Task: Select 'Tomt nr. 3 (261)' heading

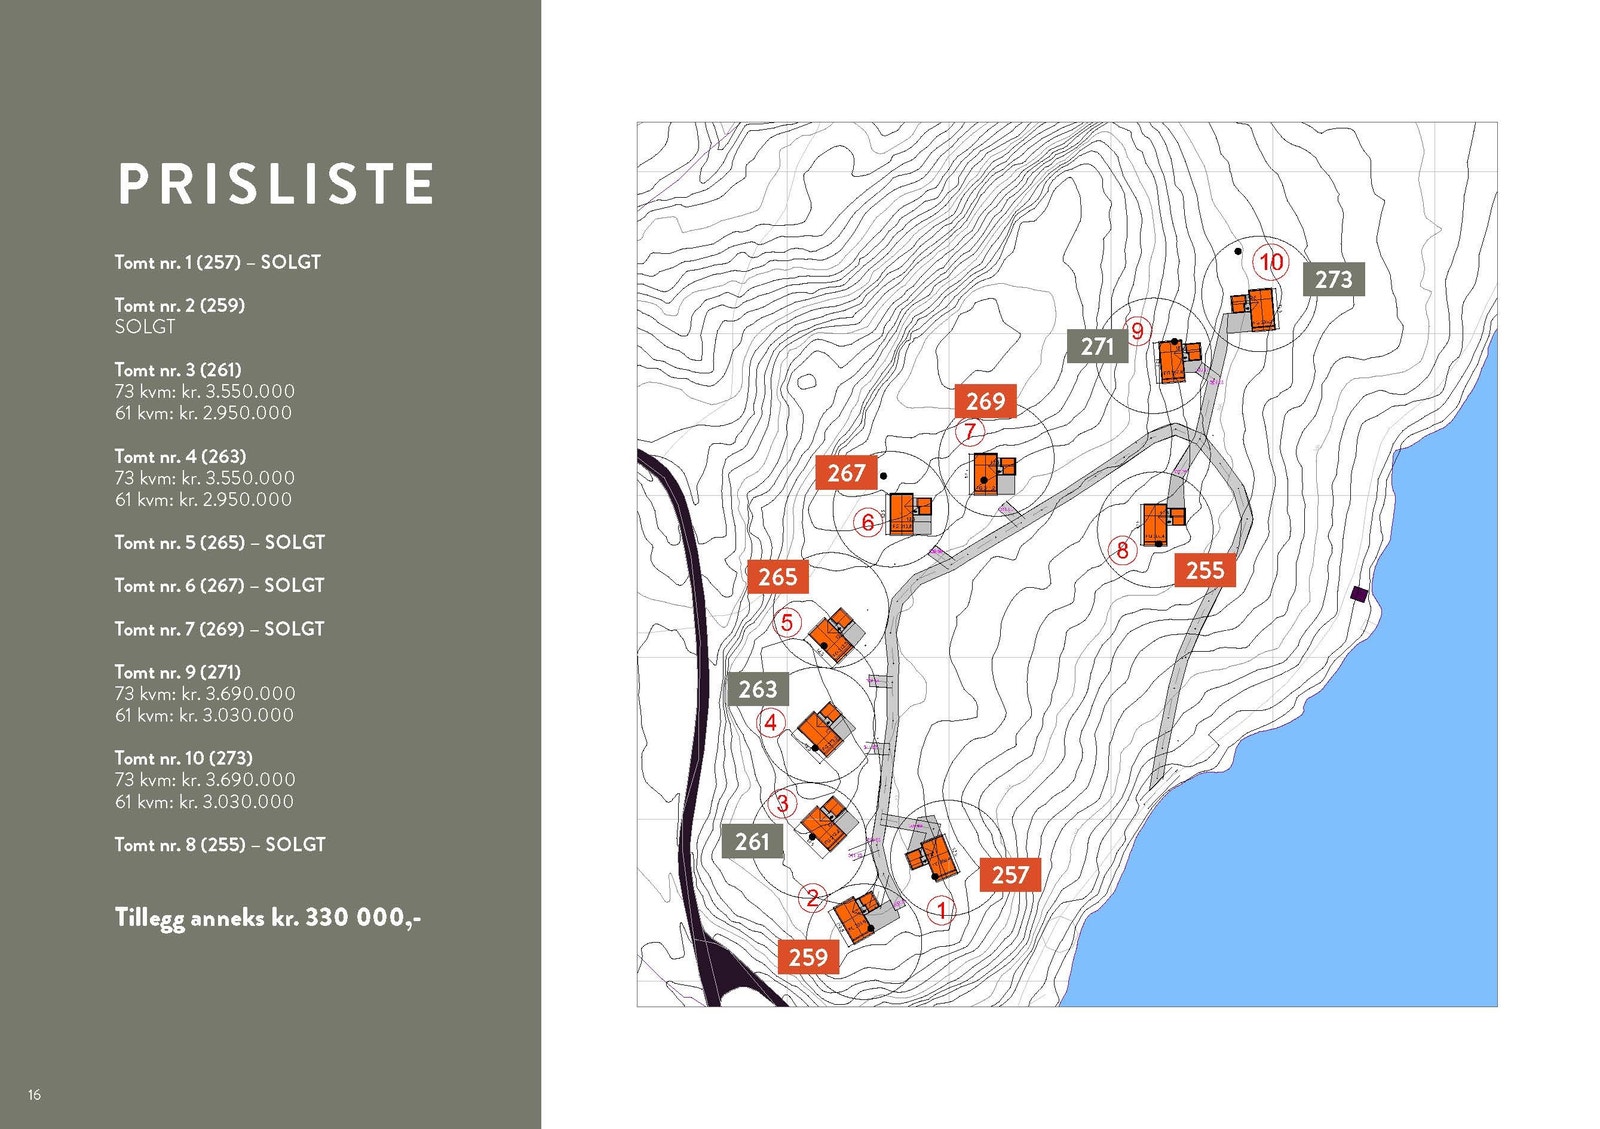Action: [x=178, y=369]
